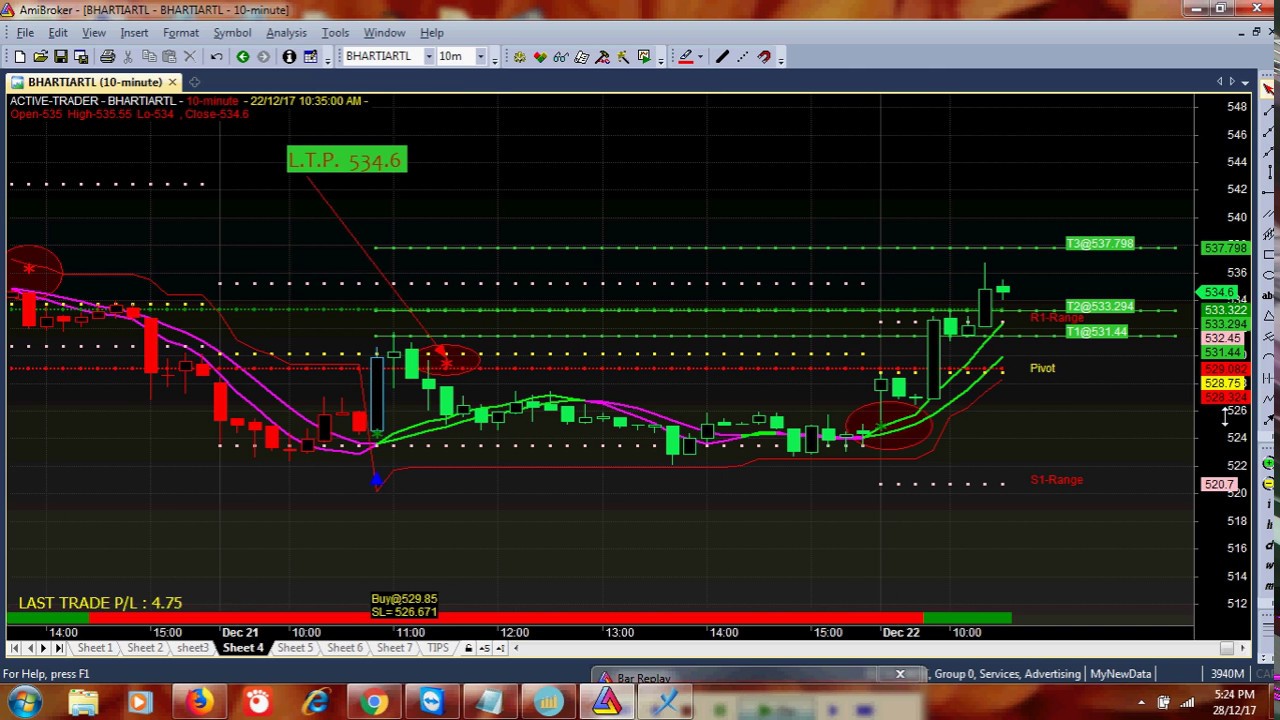1280x720 pixels.
Task: Expand the analysis toolbar overflow options
Action: point(660,59)
